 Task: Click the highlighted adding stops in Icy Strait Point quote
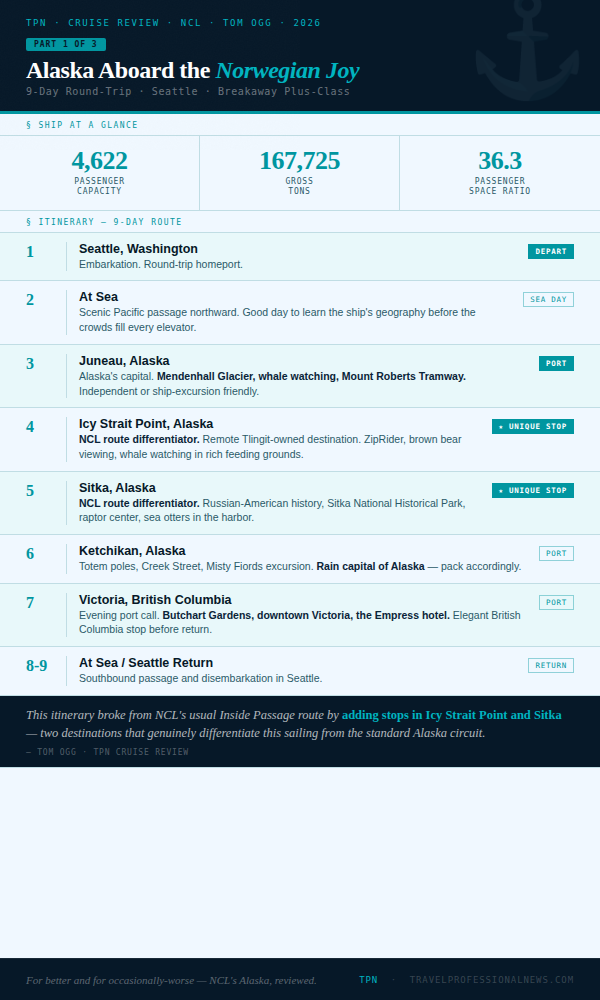tap(451, 715)
